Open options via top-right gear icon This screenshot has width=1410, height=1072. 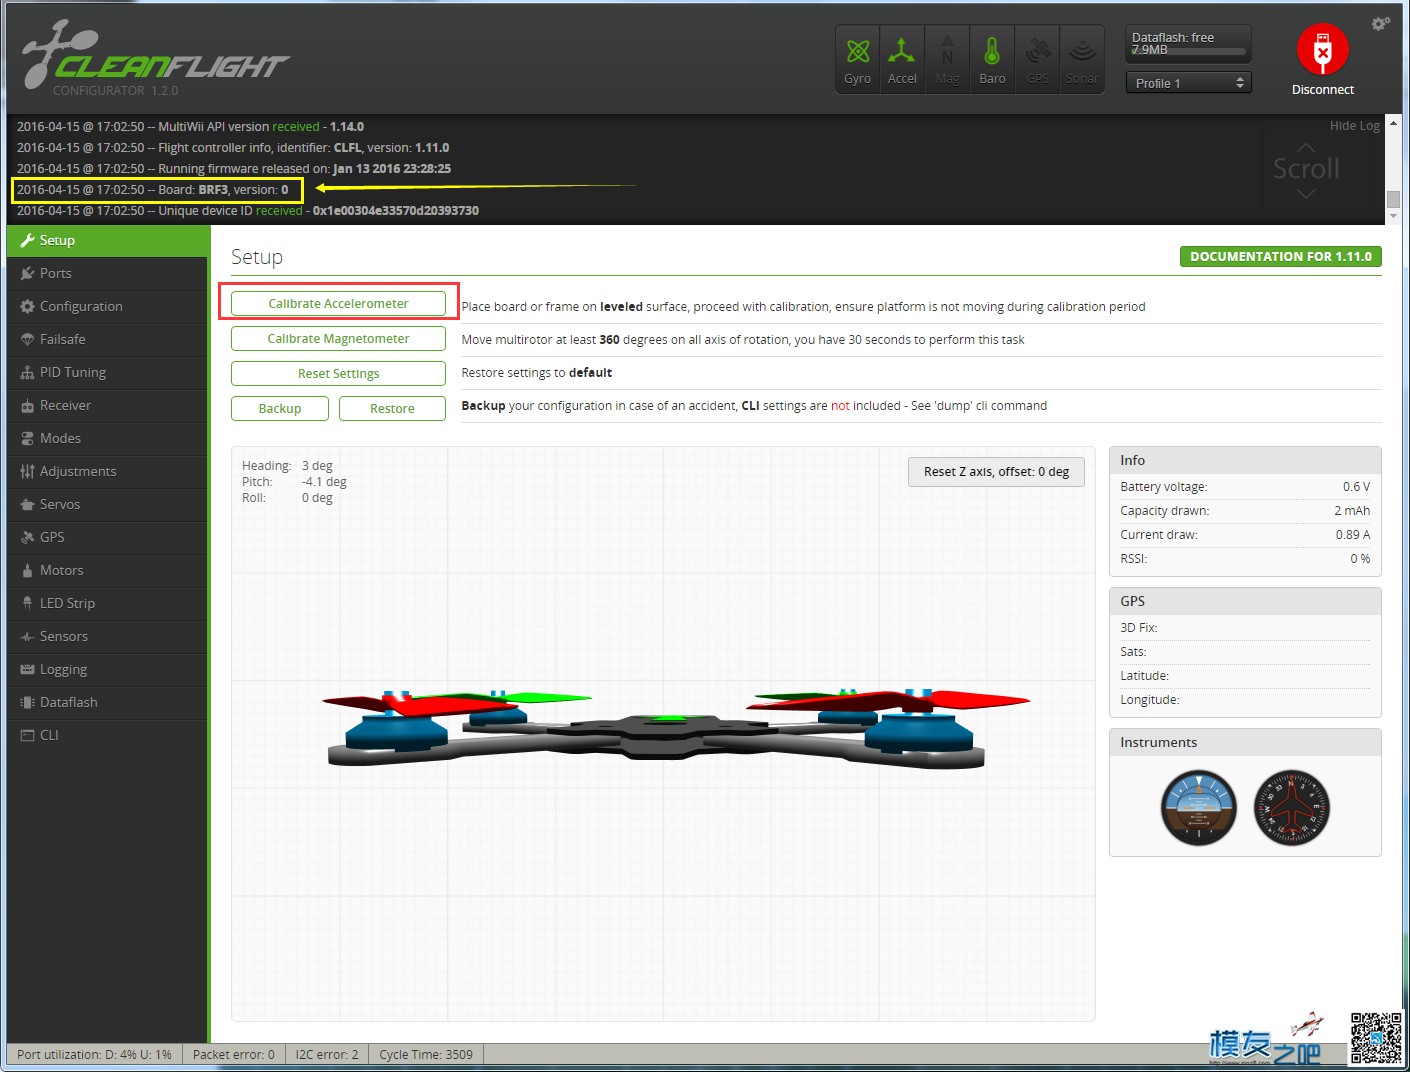tap(1380, 23)
